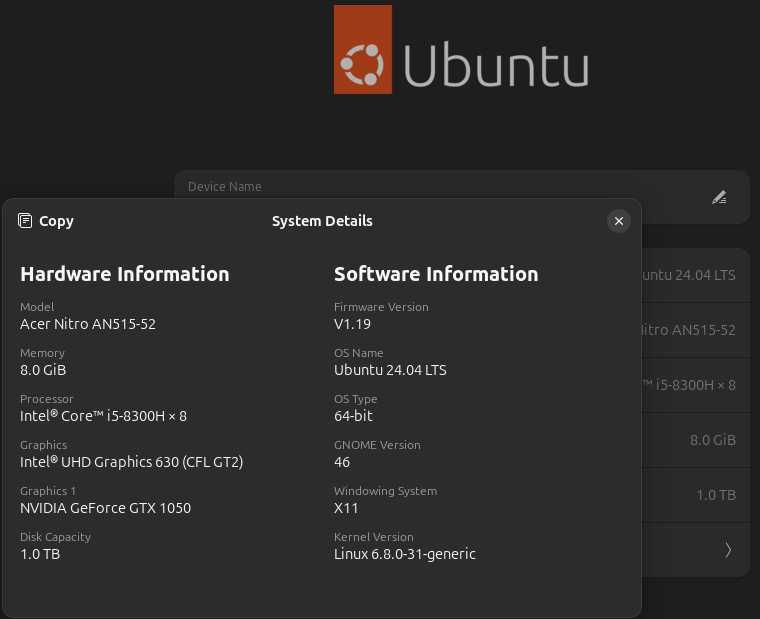
Task: Click the System Details dialog title
Action: coord(322,221)
